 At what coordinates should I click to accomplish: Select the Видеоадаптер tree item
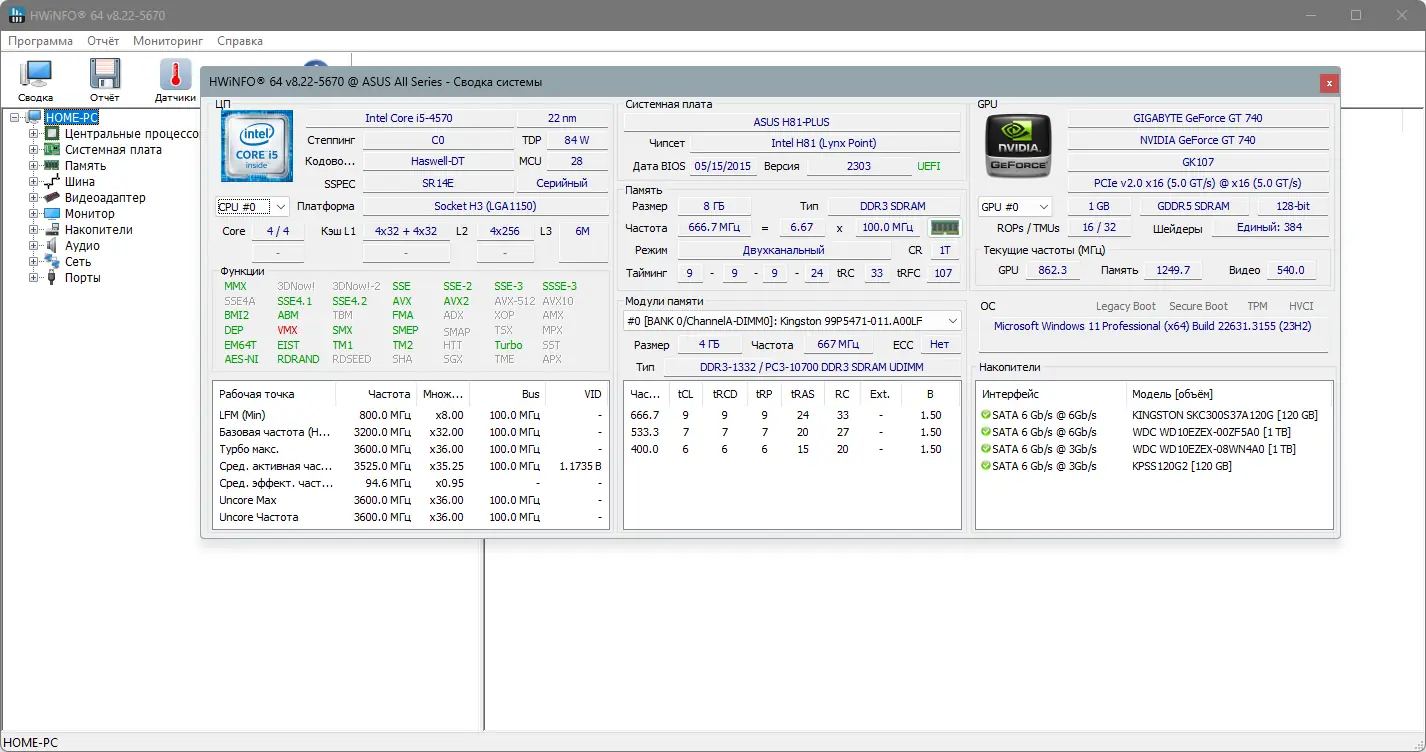click(104, 198)
